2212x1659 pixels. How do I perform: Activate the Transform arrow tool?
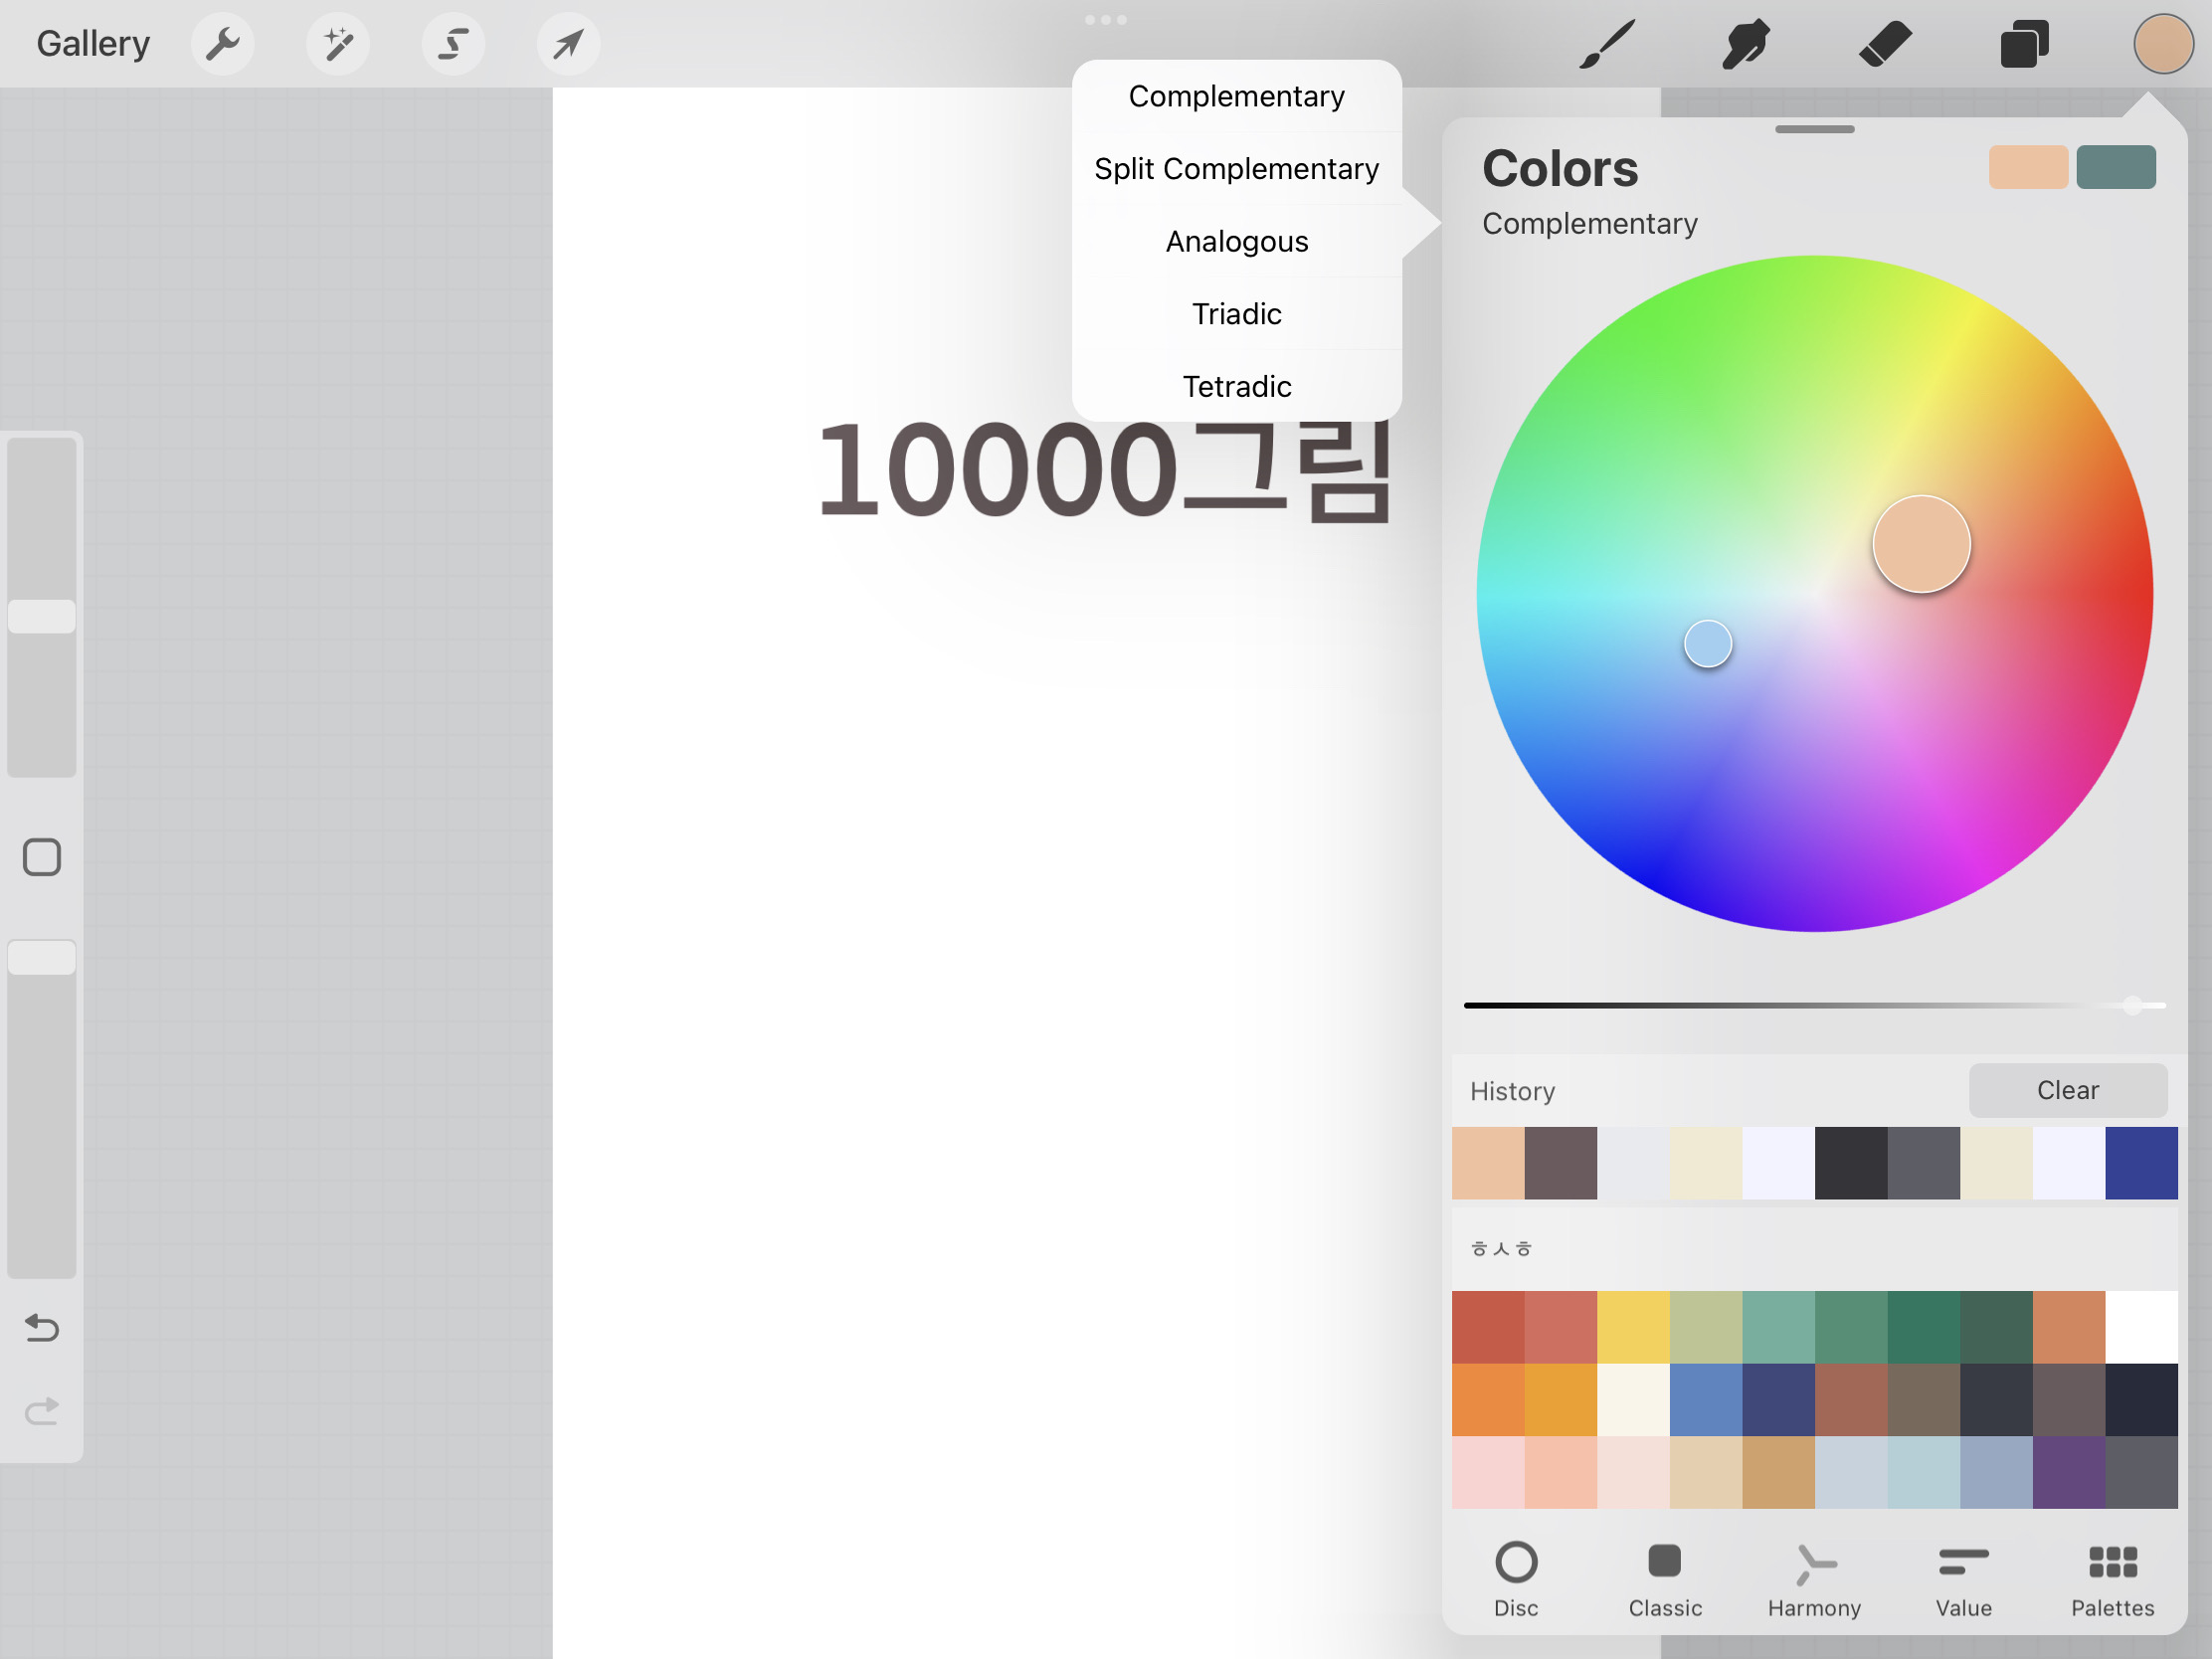pos(568,44)
